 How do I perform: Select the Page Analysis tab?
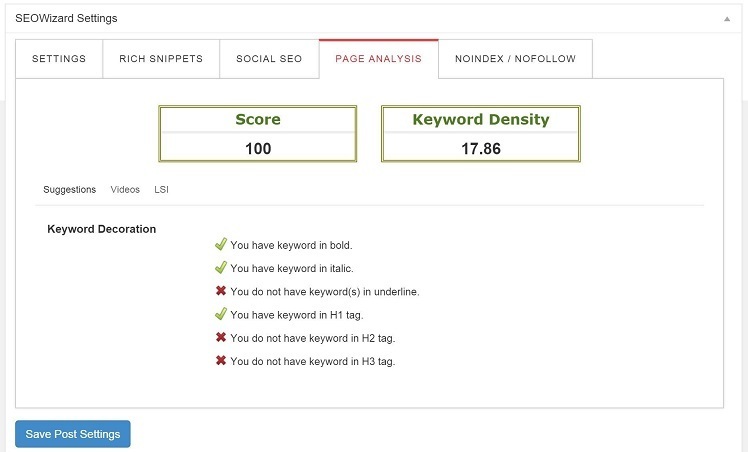[x=378, y=59]
